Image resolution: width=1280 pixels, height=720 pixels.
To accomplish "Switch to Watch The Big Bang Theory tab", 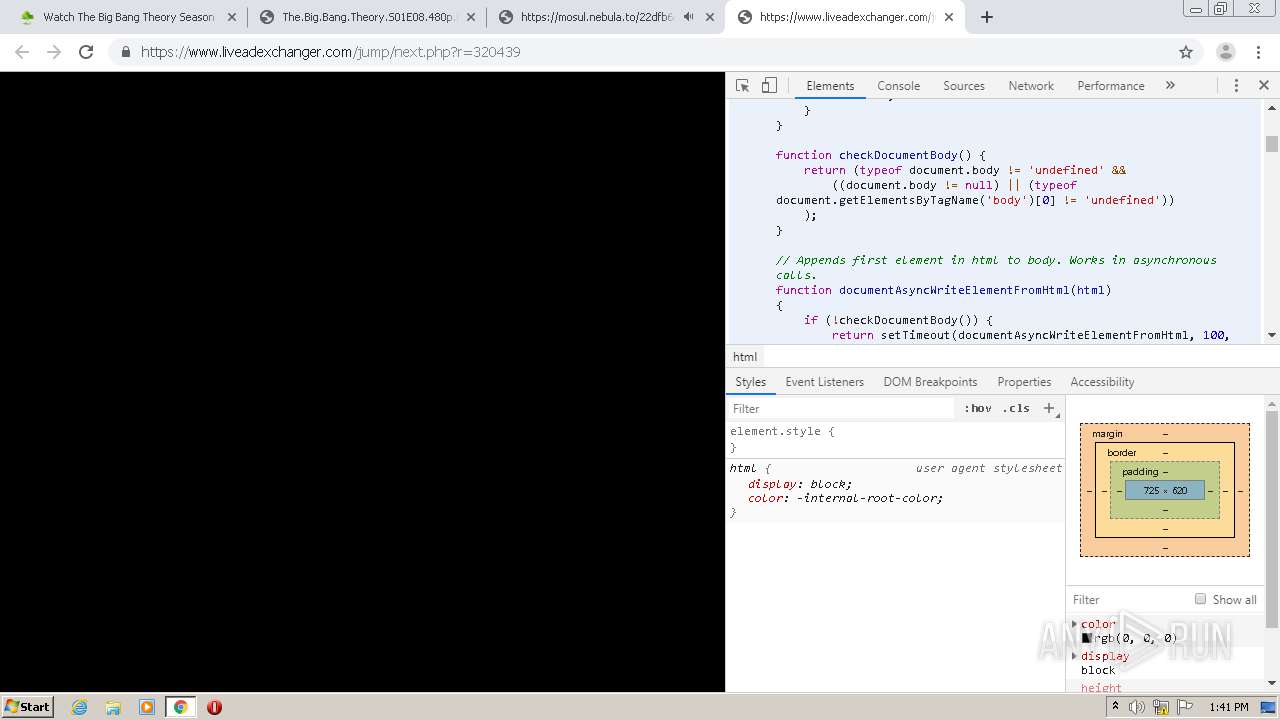I will (127, 17).
